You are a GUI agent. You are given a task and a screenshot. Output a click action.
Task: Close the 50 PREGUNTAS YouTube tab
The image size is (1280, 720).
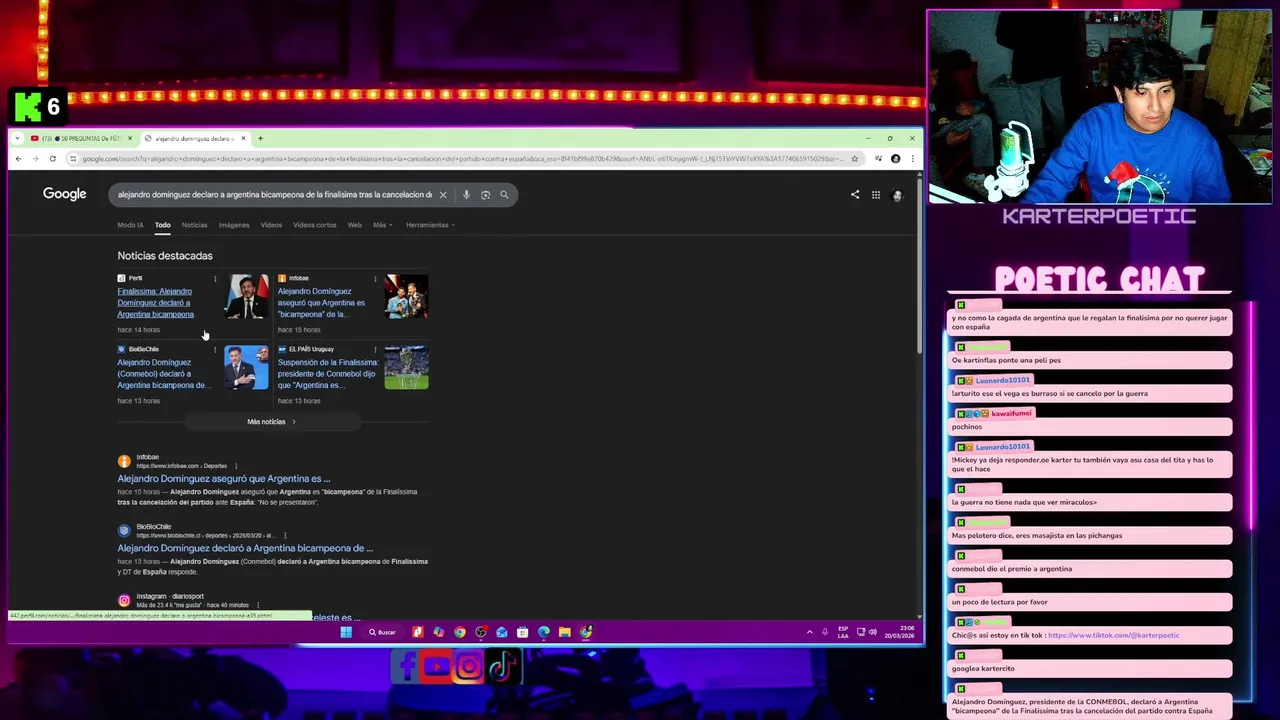[x=129, y=138]
